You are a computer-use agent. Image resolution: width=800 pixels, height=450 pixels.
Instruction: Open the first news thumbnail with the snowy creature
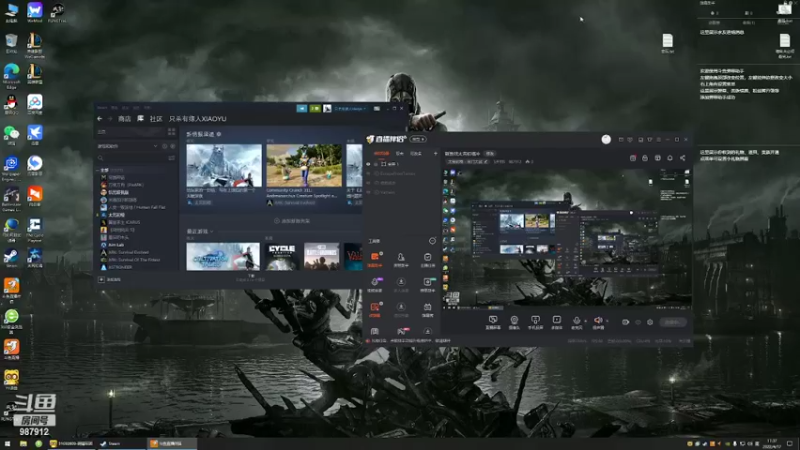pyautogui.click(x=224, y=165)
